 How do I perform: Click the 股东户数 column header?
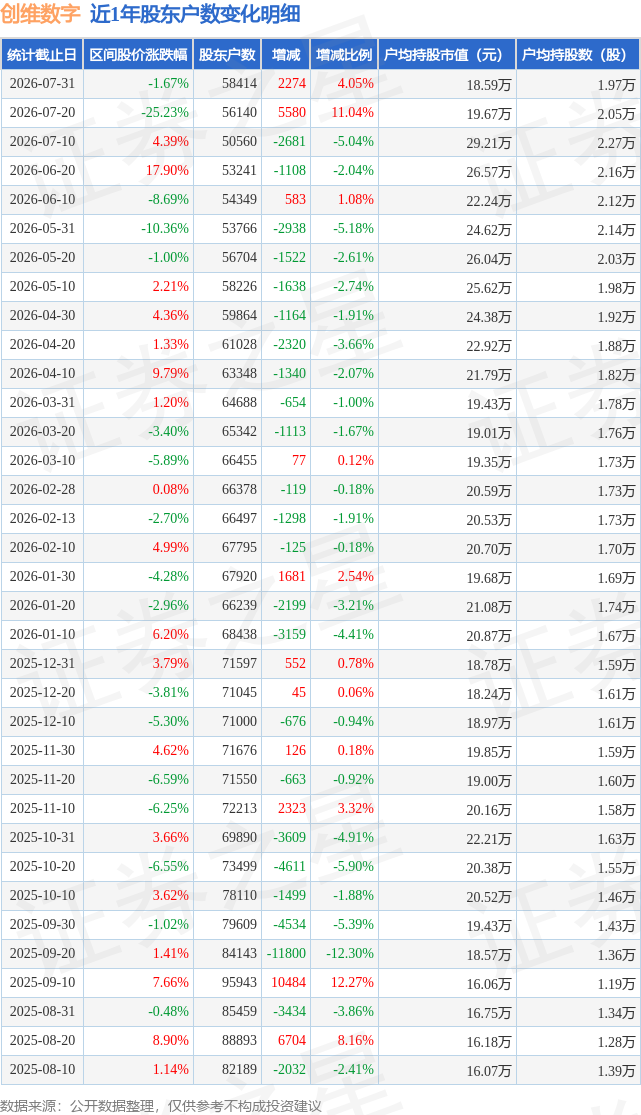(x=227, y=55)
